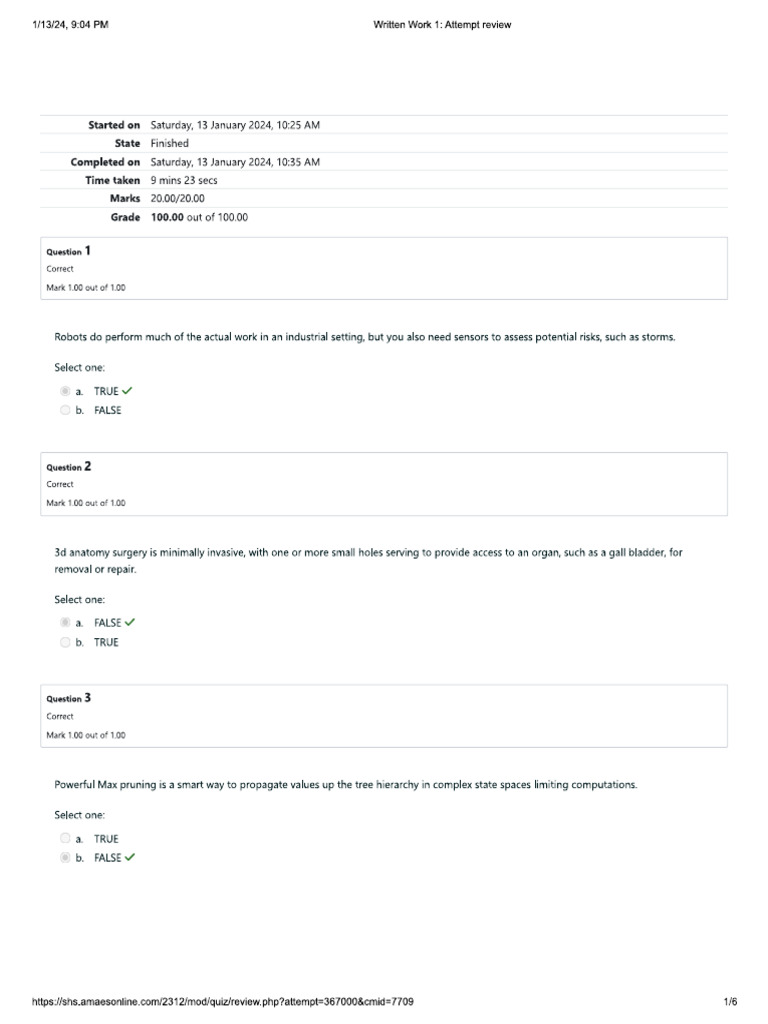Click green checkmark beside Question 3's FALSE answer

click(131, 857)
